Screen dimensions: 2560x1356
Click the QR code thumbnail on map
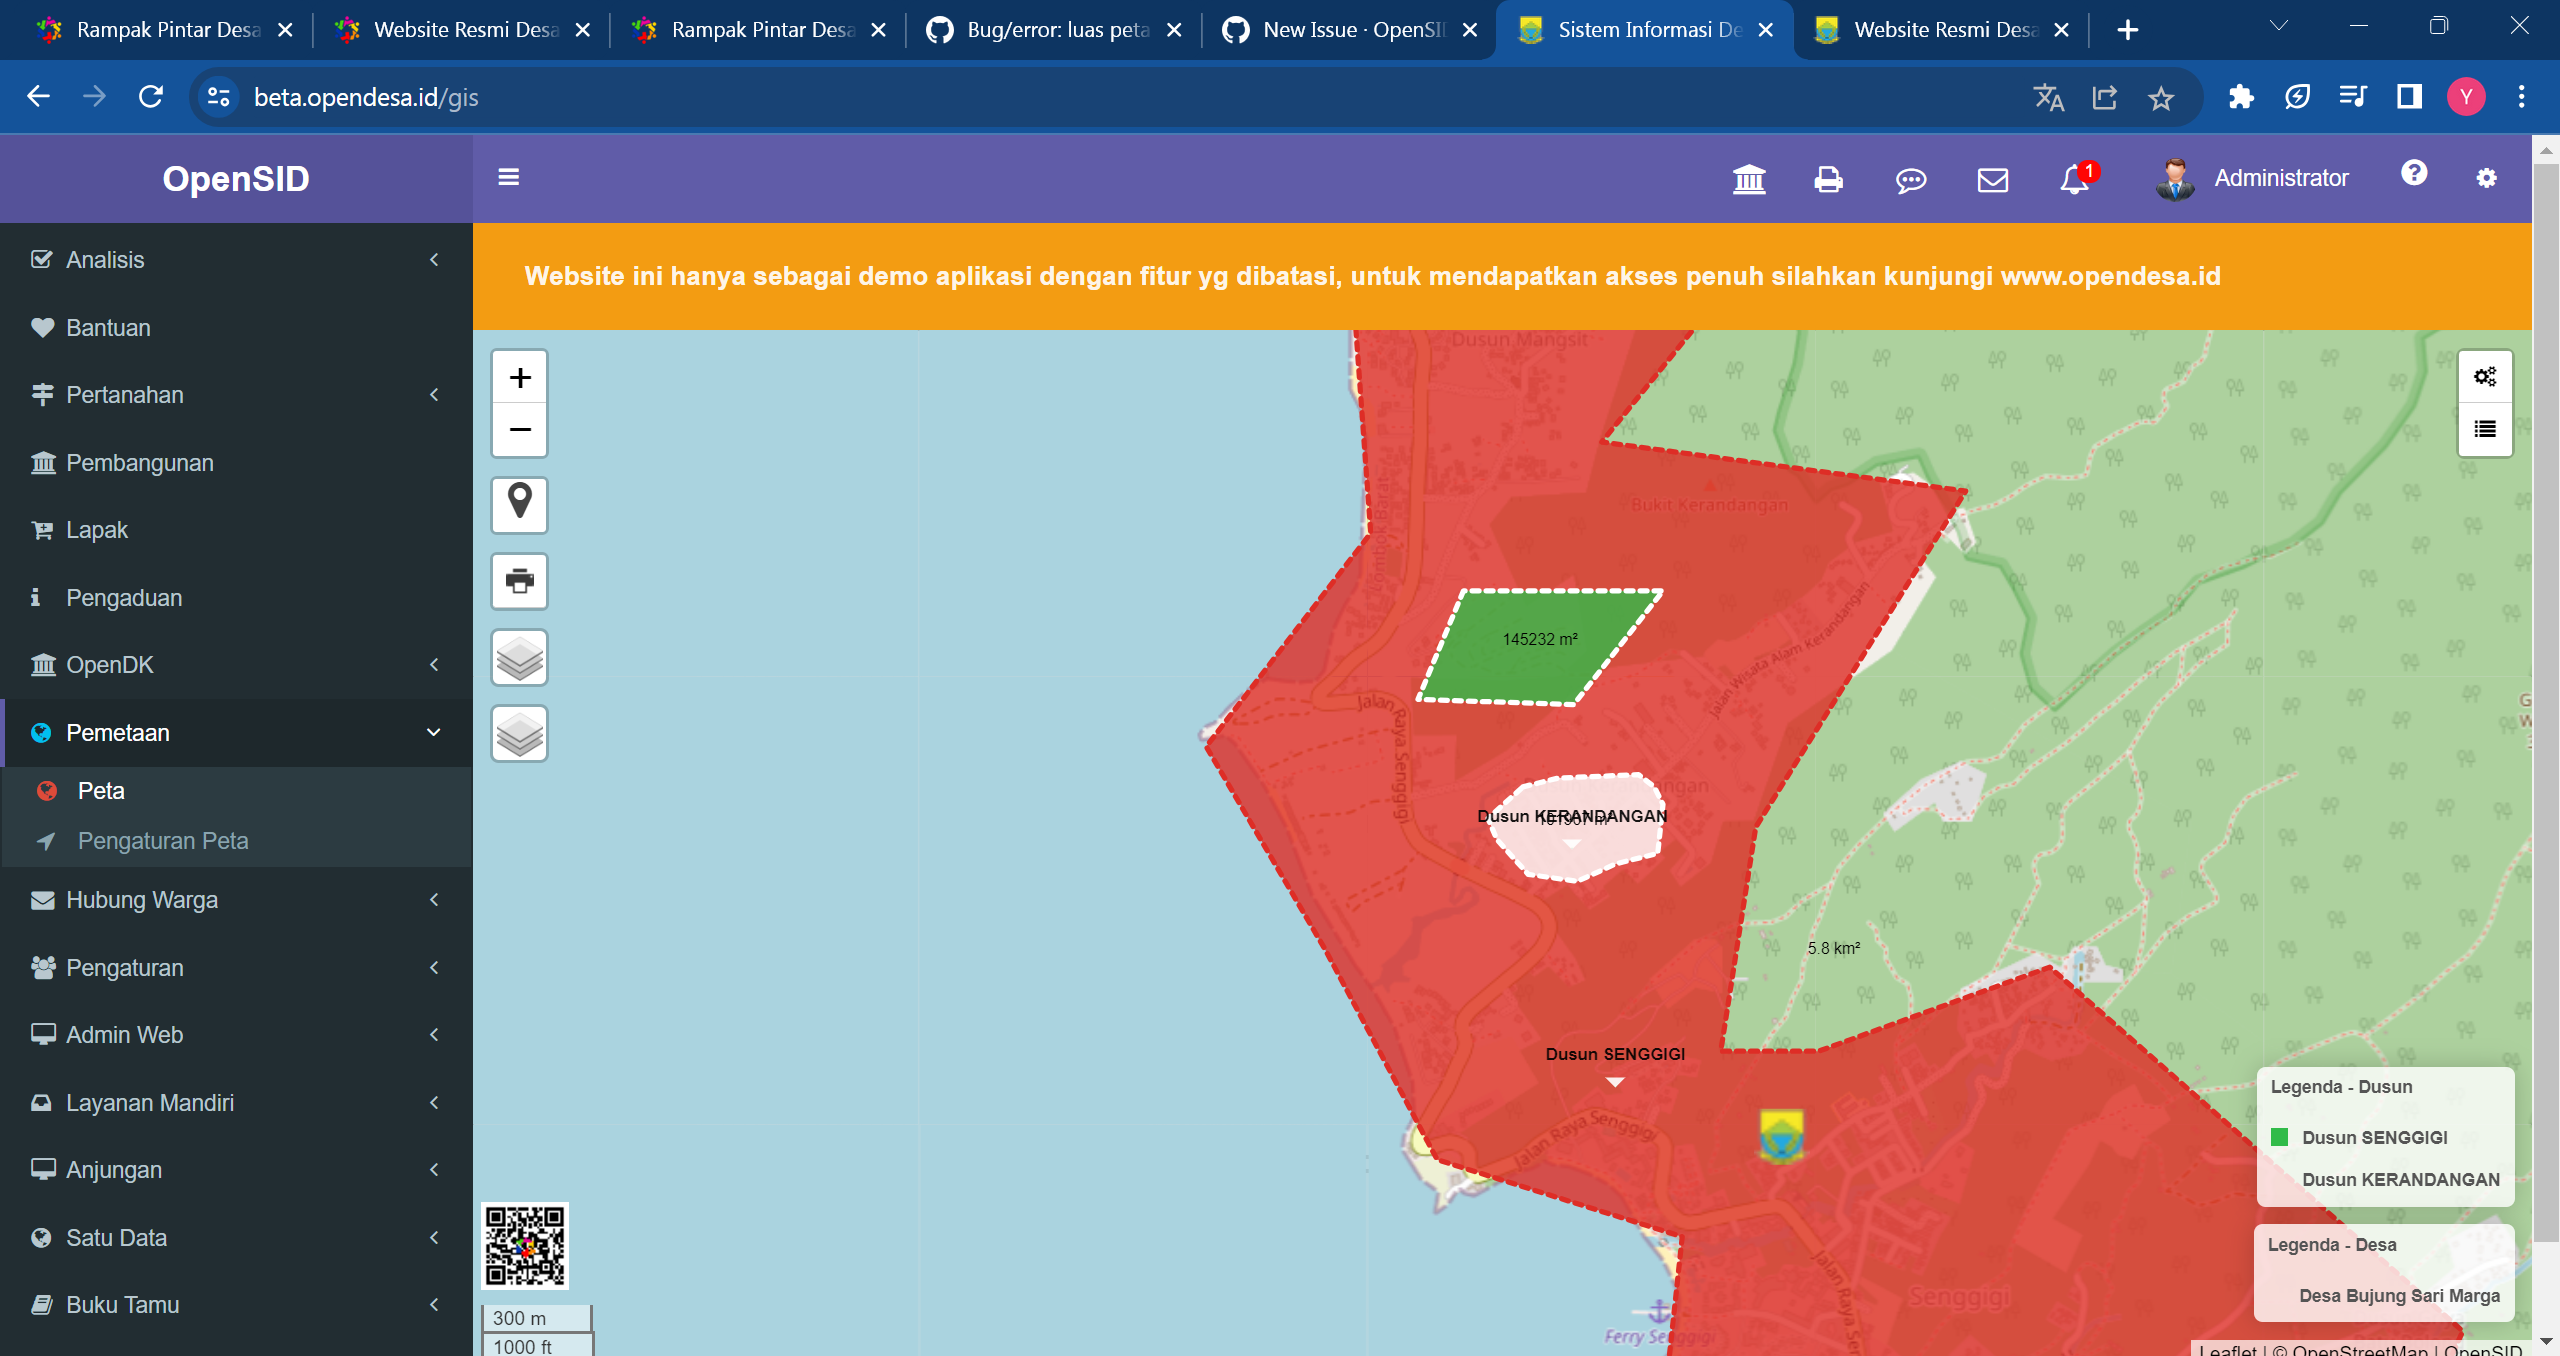point(525,1245)
